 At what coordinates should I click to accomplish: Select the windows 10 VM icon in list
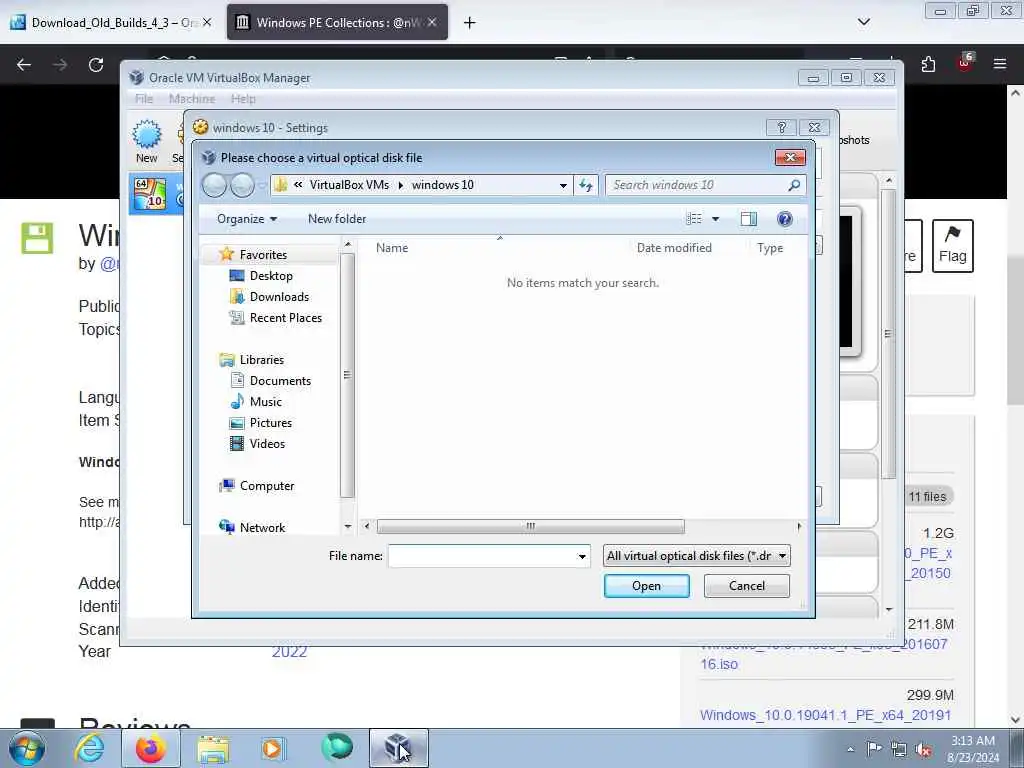tap(150, 194)
